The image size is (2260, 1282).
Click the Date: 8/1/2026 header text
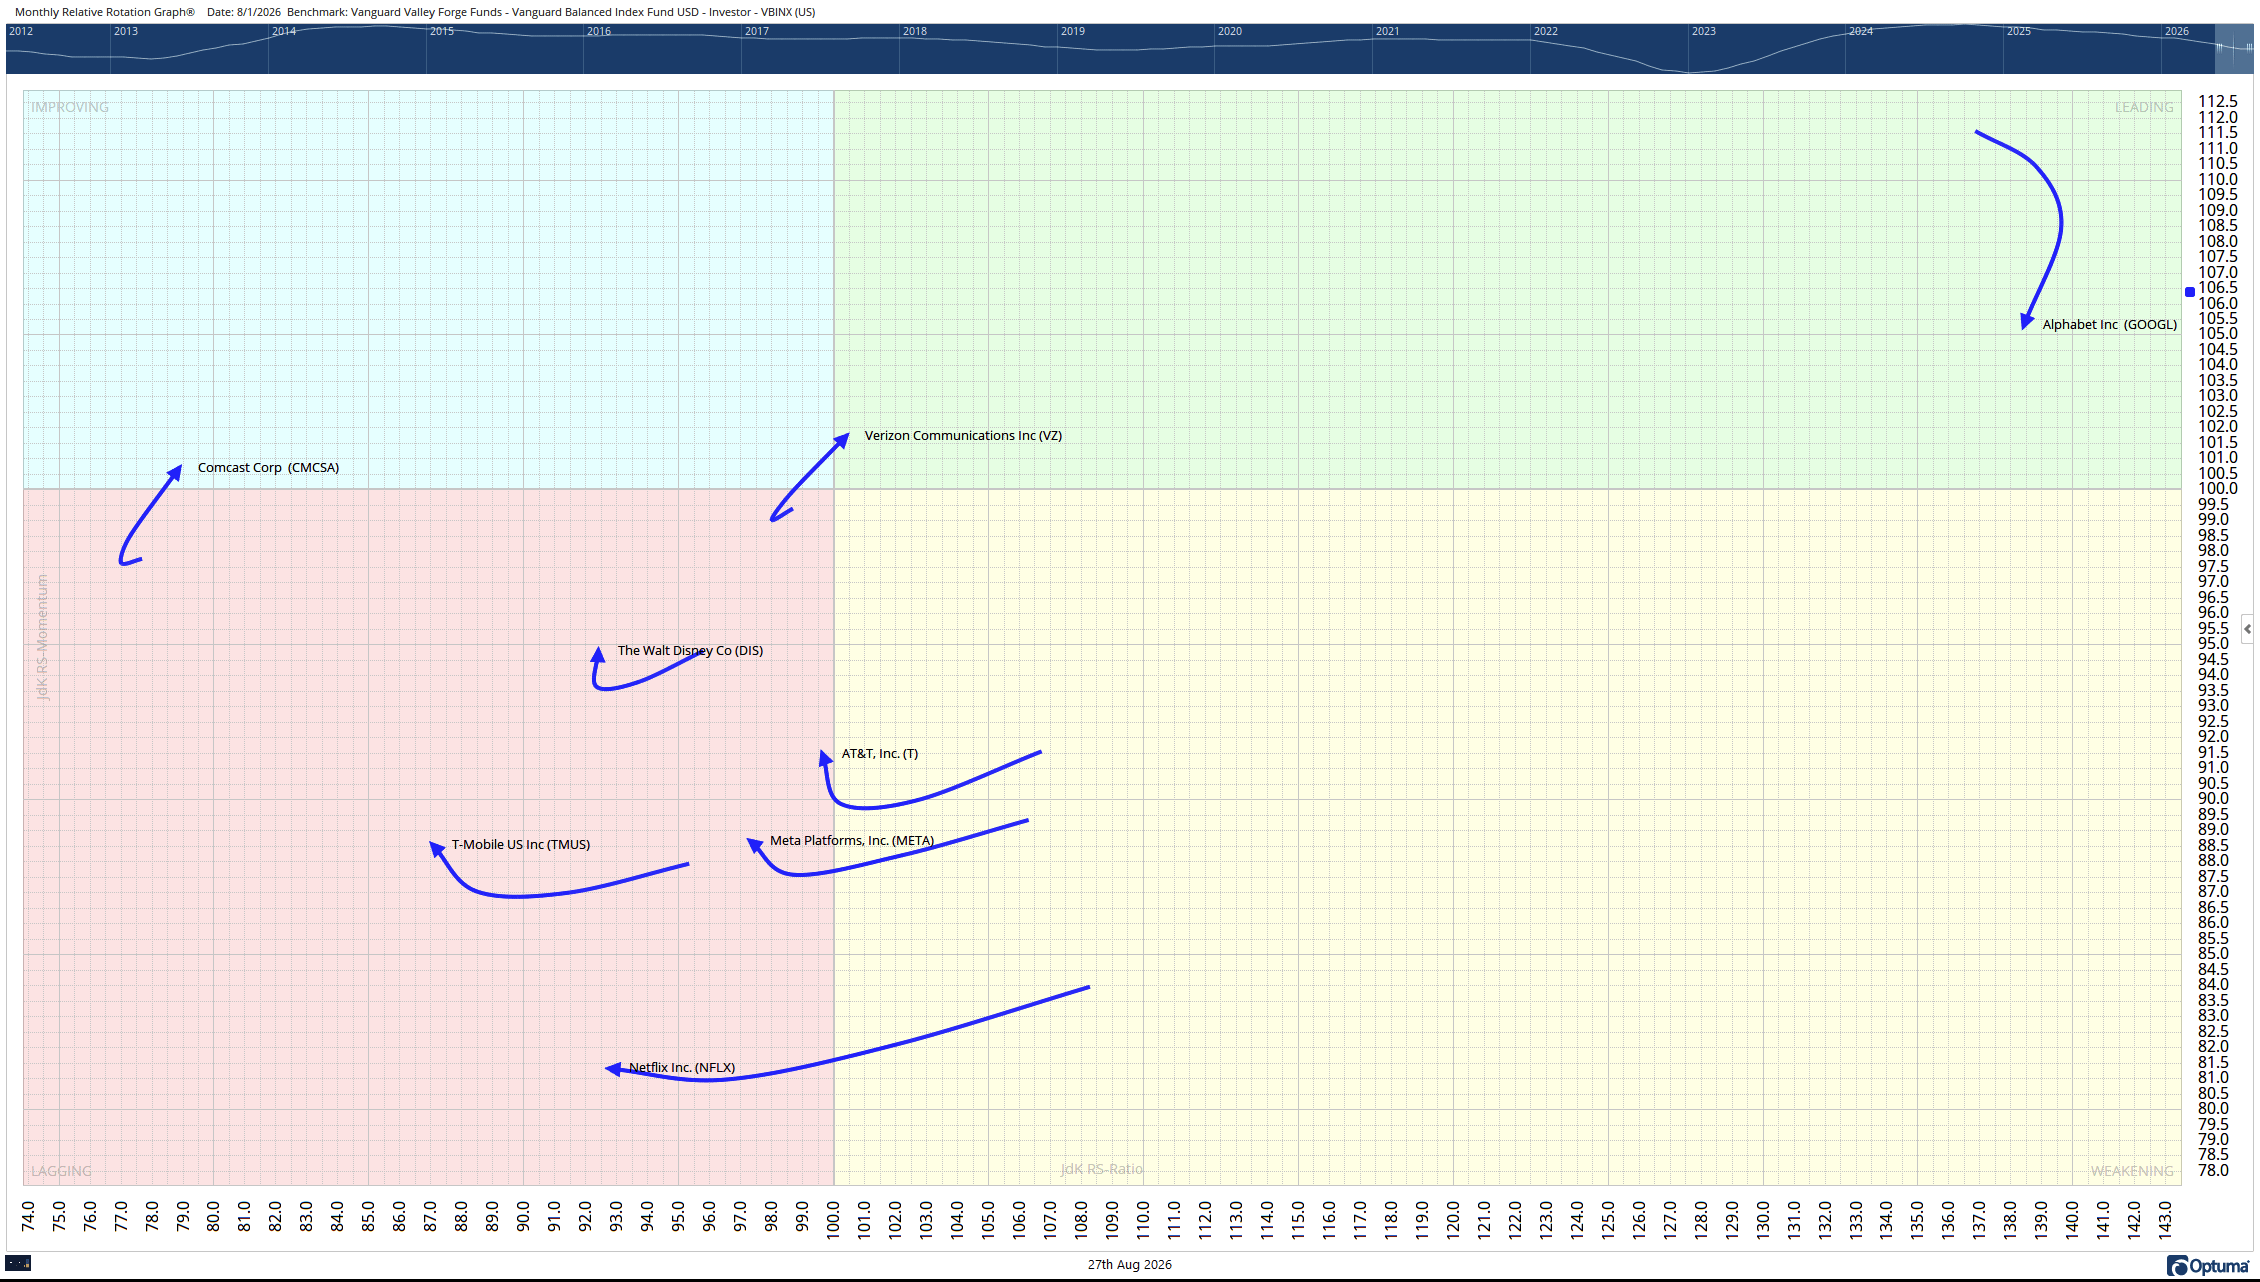tap(244, 12)
